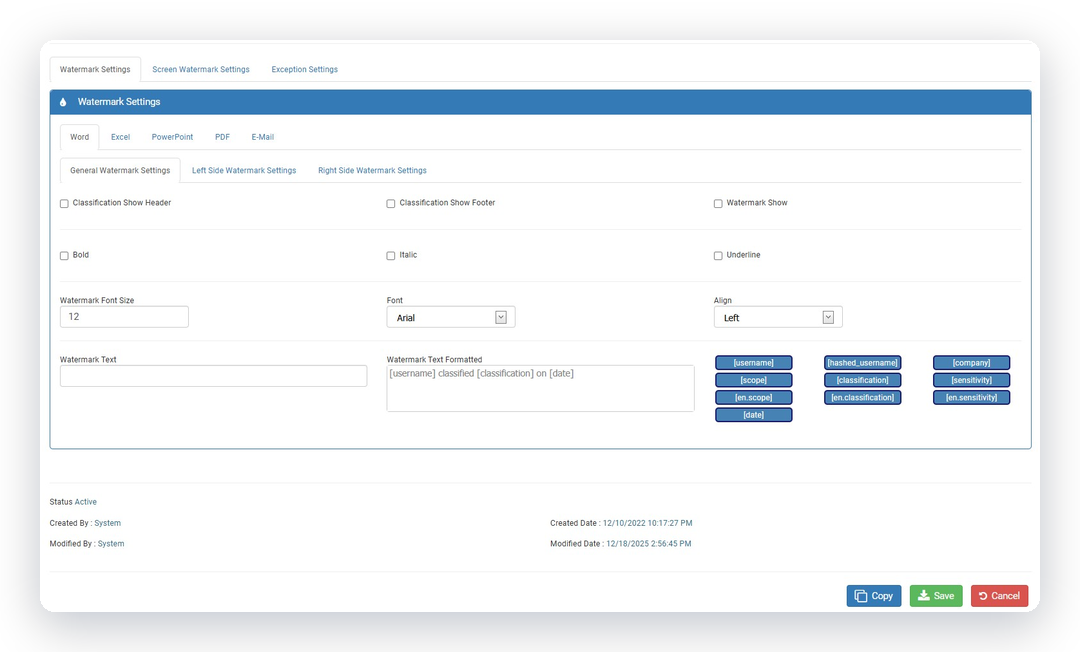Insert the [hashed_username] tag button
1080x652 pixels.
pos(862,363)
